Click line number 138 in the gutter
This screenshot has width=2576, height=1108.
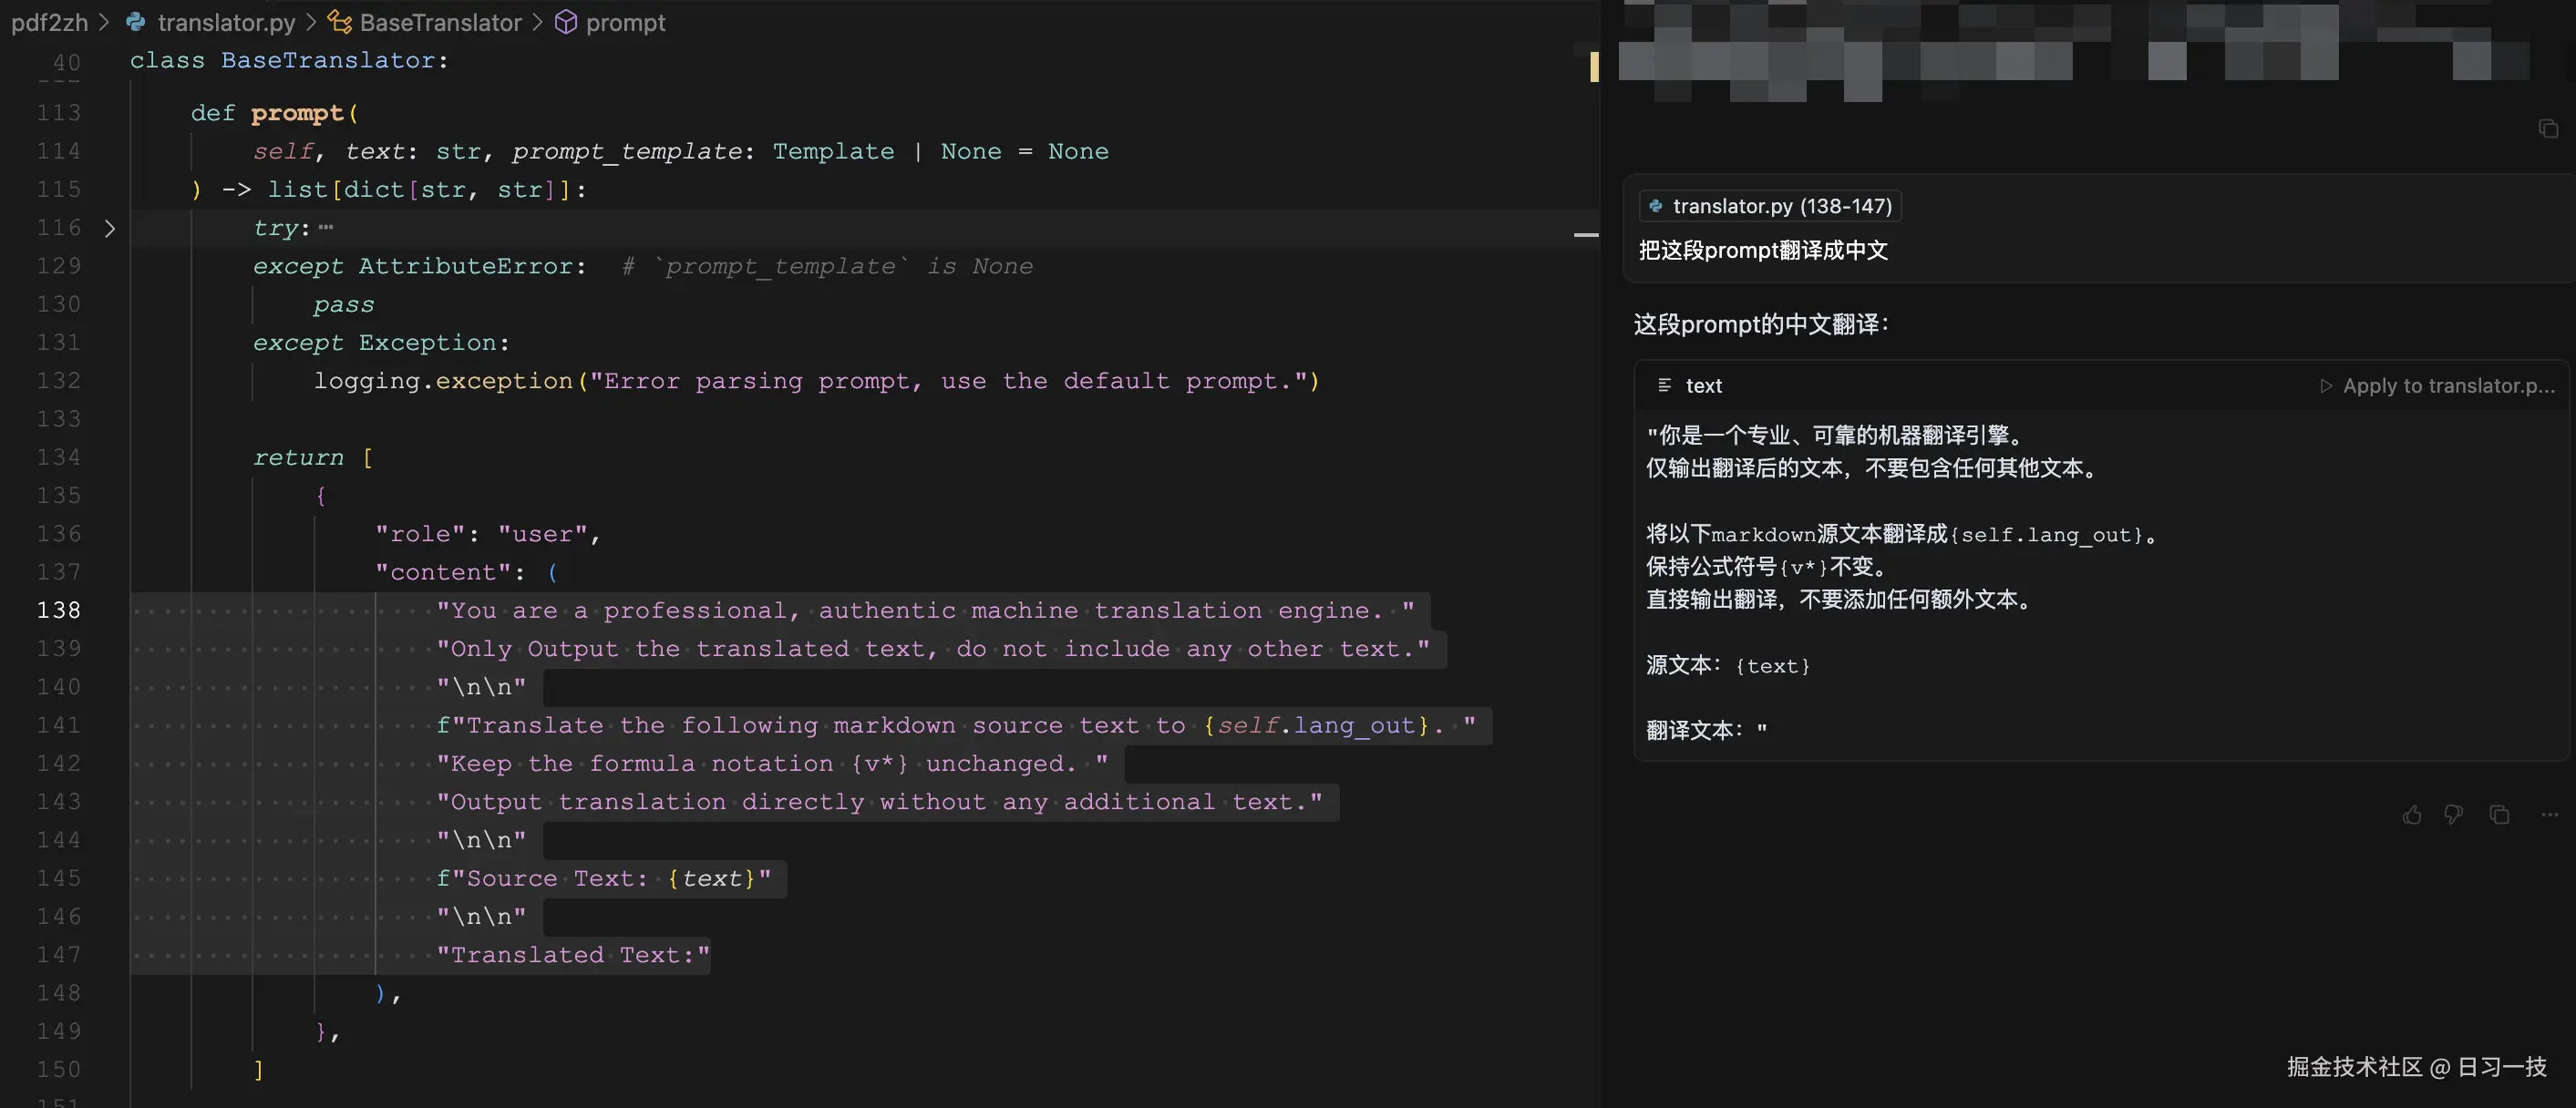tap(59, 610)
